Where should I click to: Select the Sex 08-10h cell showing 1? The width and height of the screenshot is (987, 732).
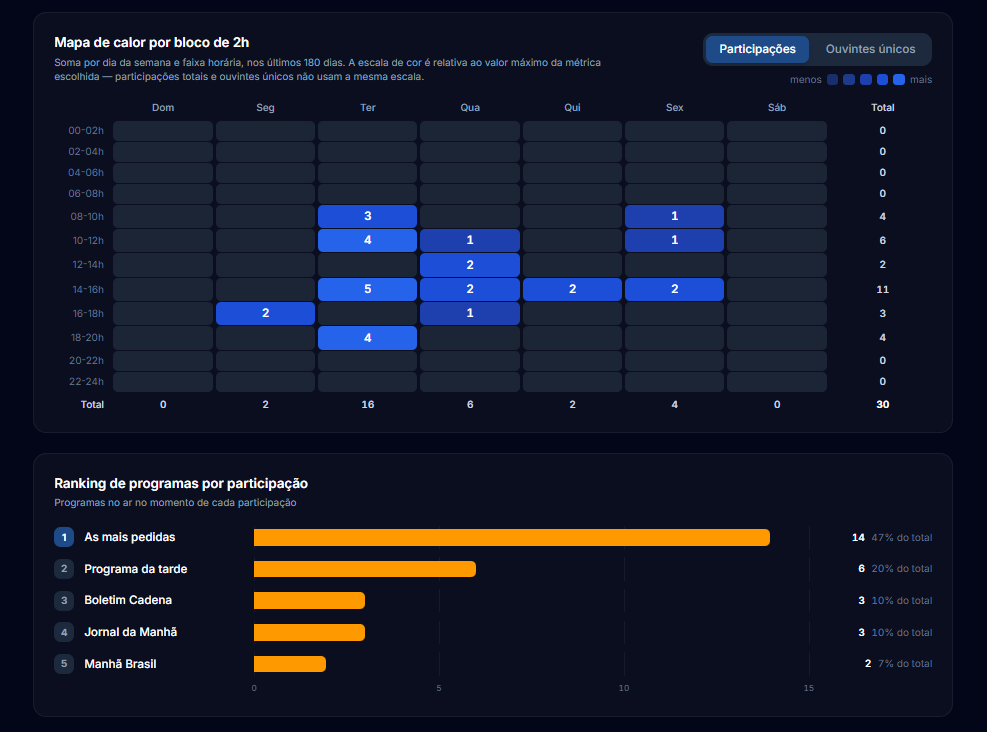click(x=674, y=216)
